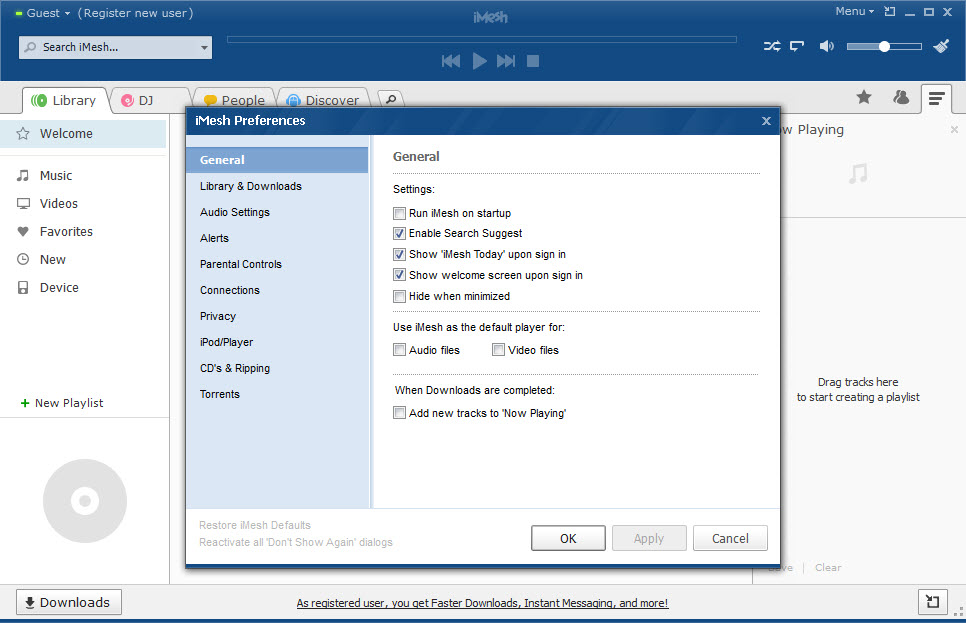Click the previous track button
The height and width of the screenshot is (623, 966).
pyautogui.click(x=451, y=61)
